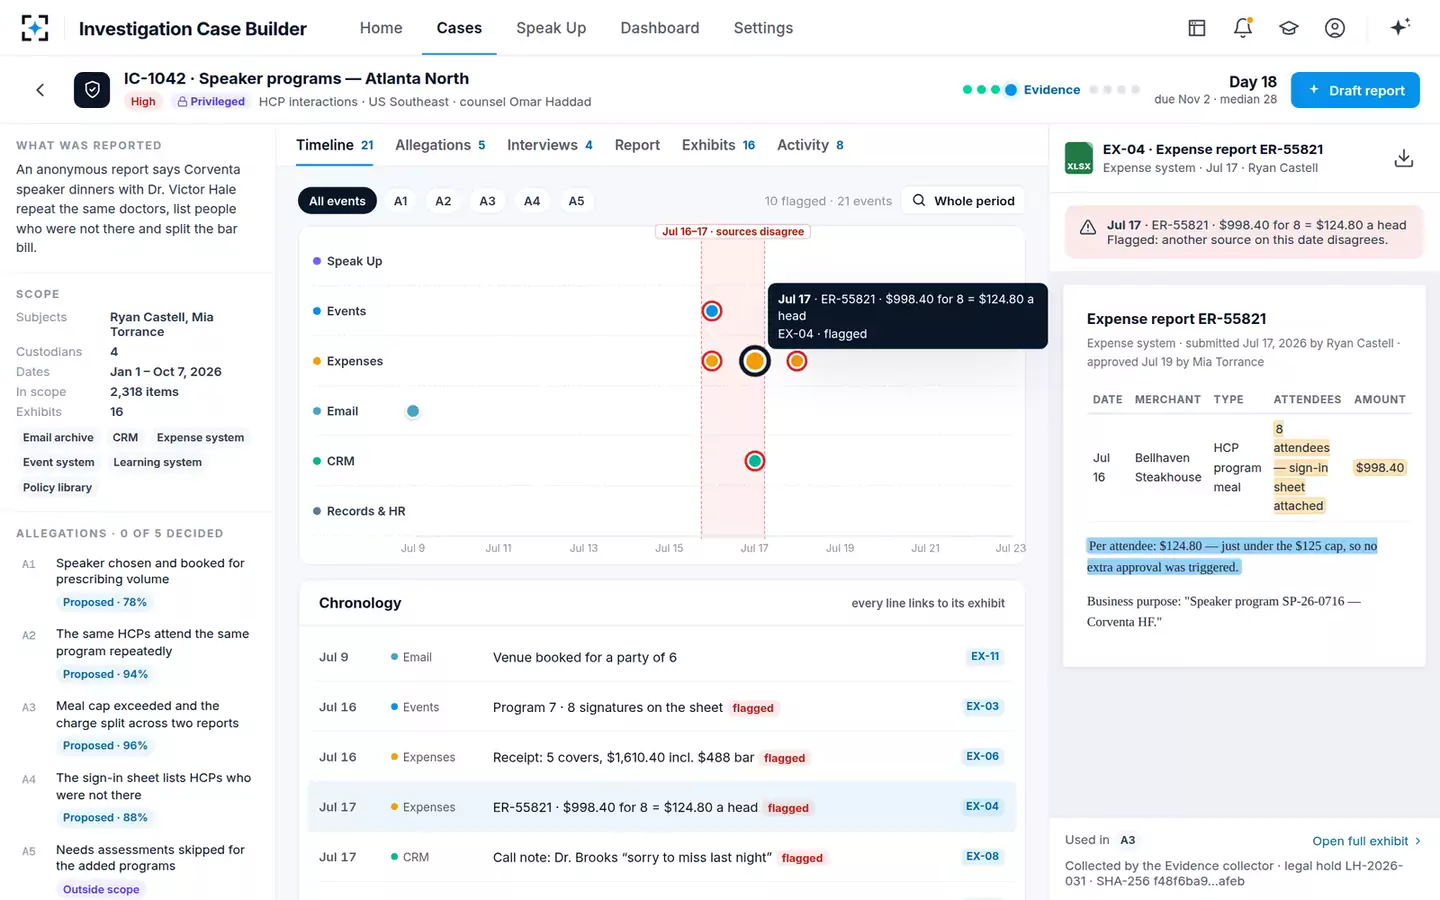This screenshot has width=1440, height=900.
Task: Download exhibit EX-04 with the download icon
Action: (x=1404, y=158)
